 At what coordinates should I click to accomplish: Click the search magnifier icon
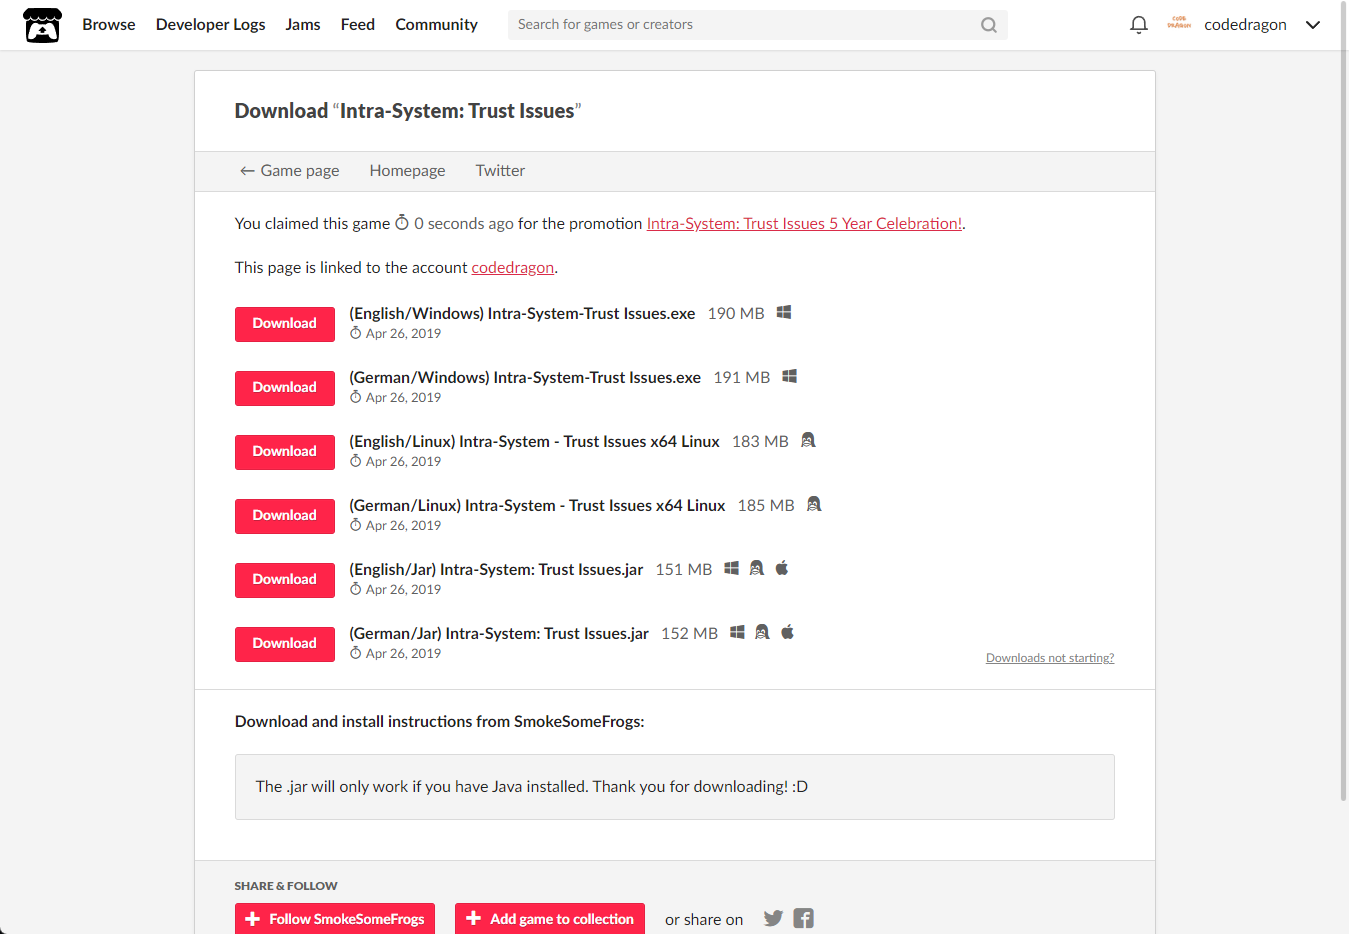pos(988,25)
